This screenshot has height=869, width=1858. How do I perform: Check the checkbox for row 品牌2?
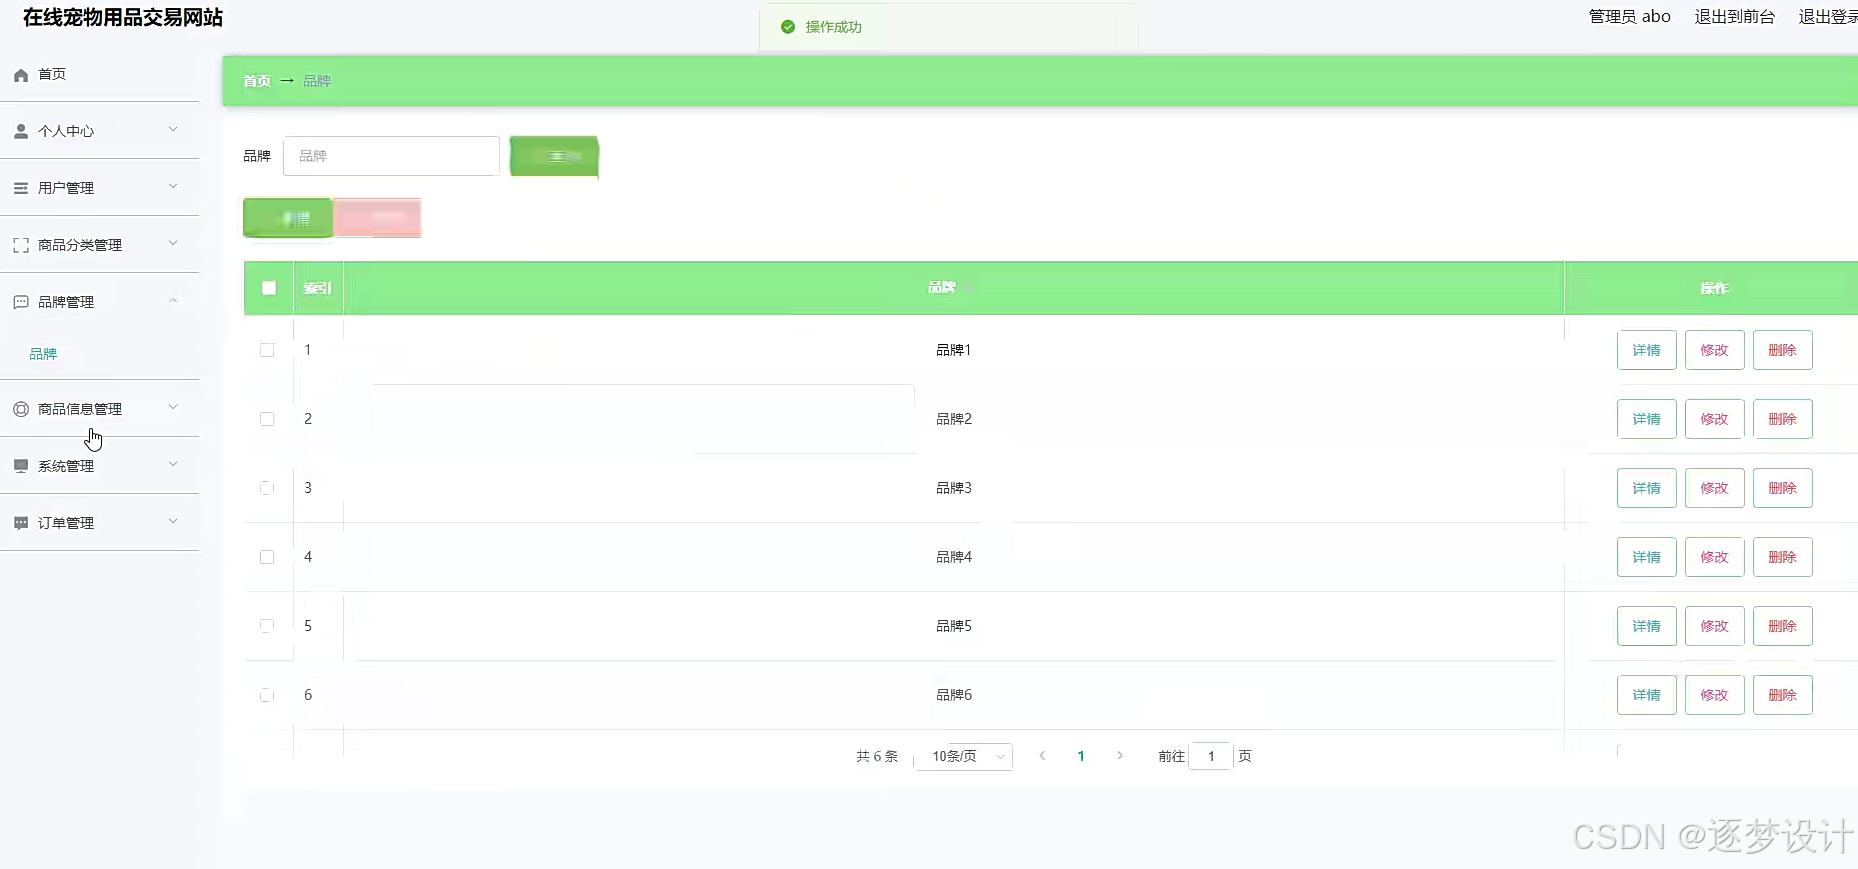(x=267, y=419)
